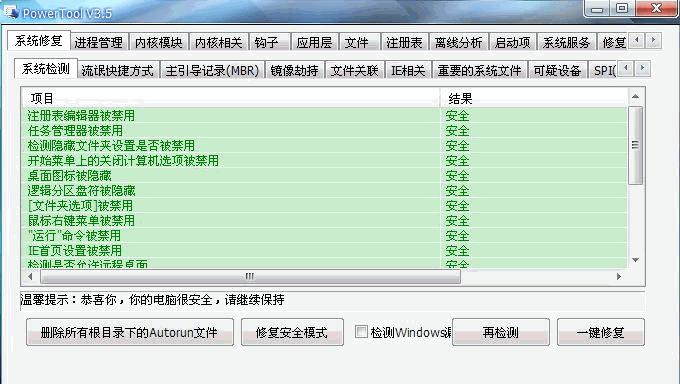This screenshot has width=680, height=384.
Task: Select row [文件夹选项]被禁用
Action: (x=324, y=205)
